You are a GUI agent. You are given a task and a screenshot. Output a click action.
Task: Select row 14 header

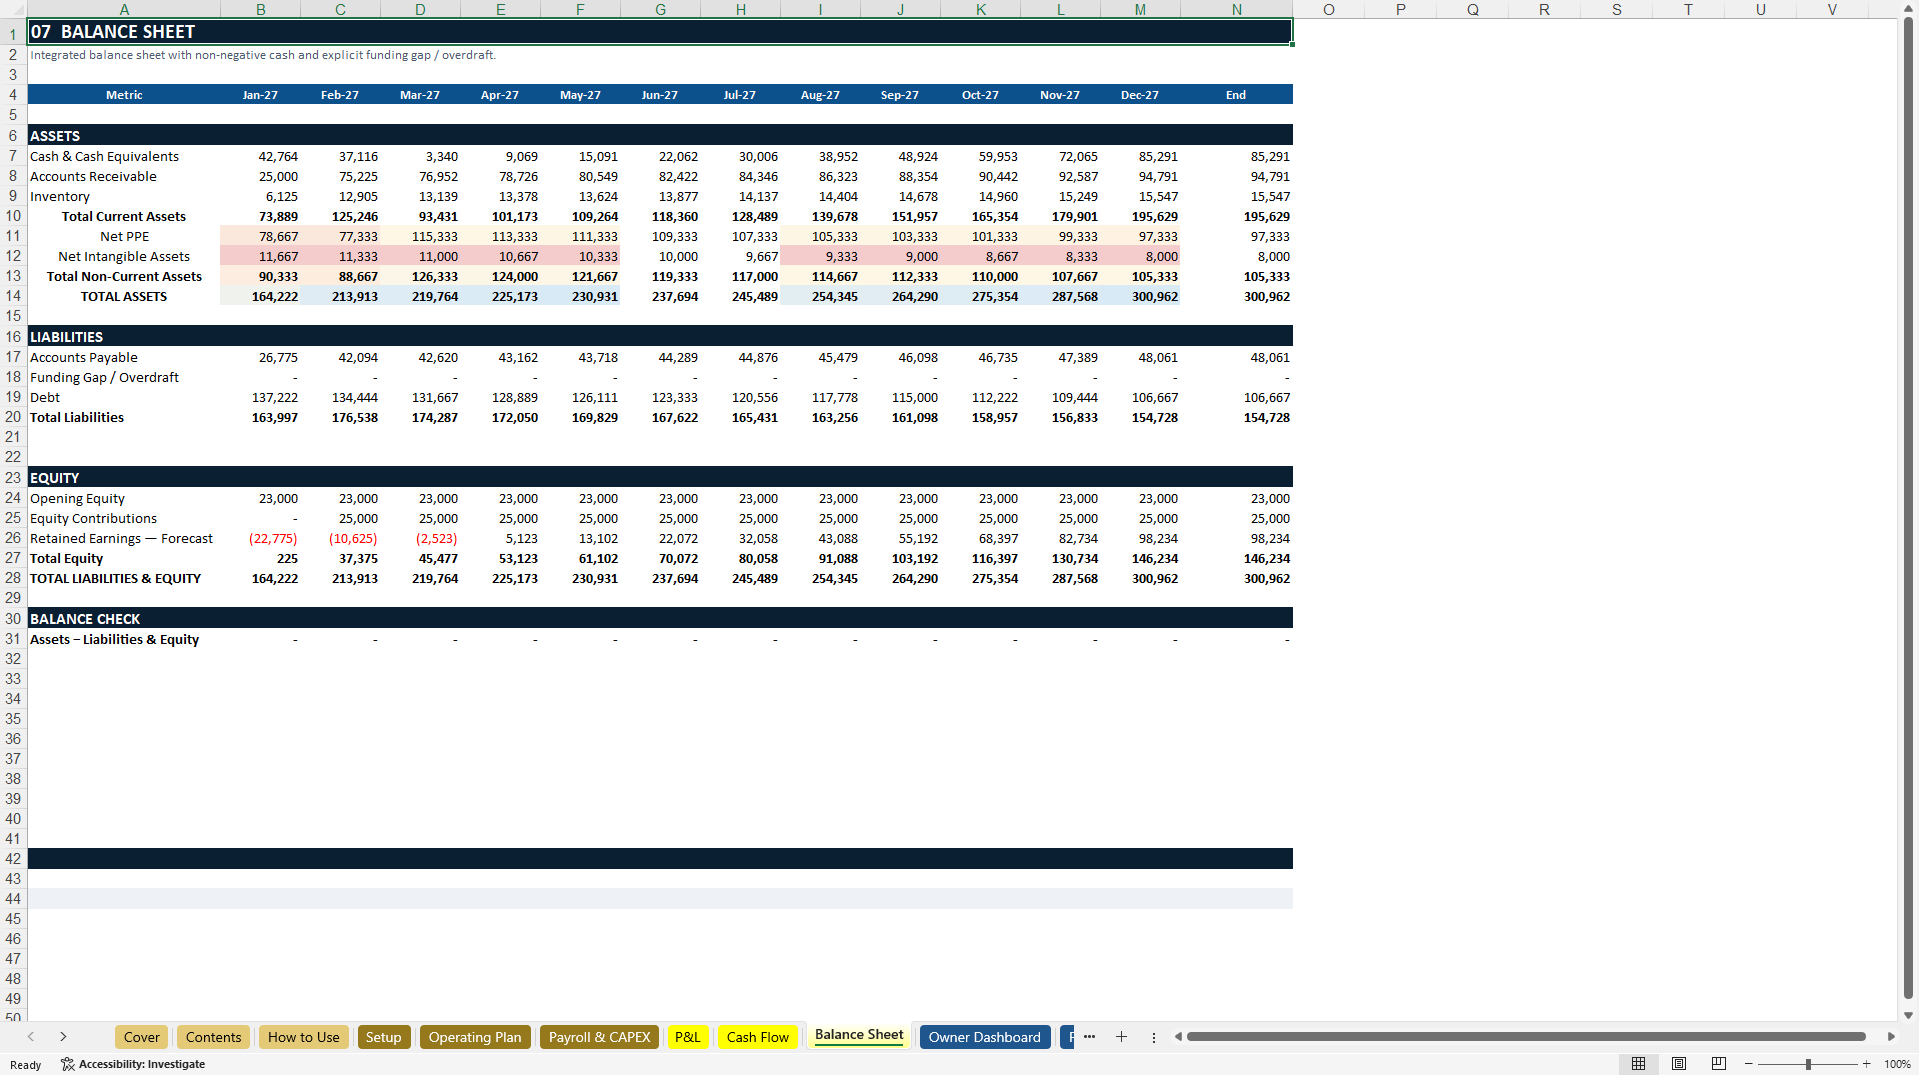(x=13, y=296)
